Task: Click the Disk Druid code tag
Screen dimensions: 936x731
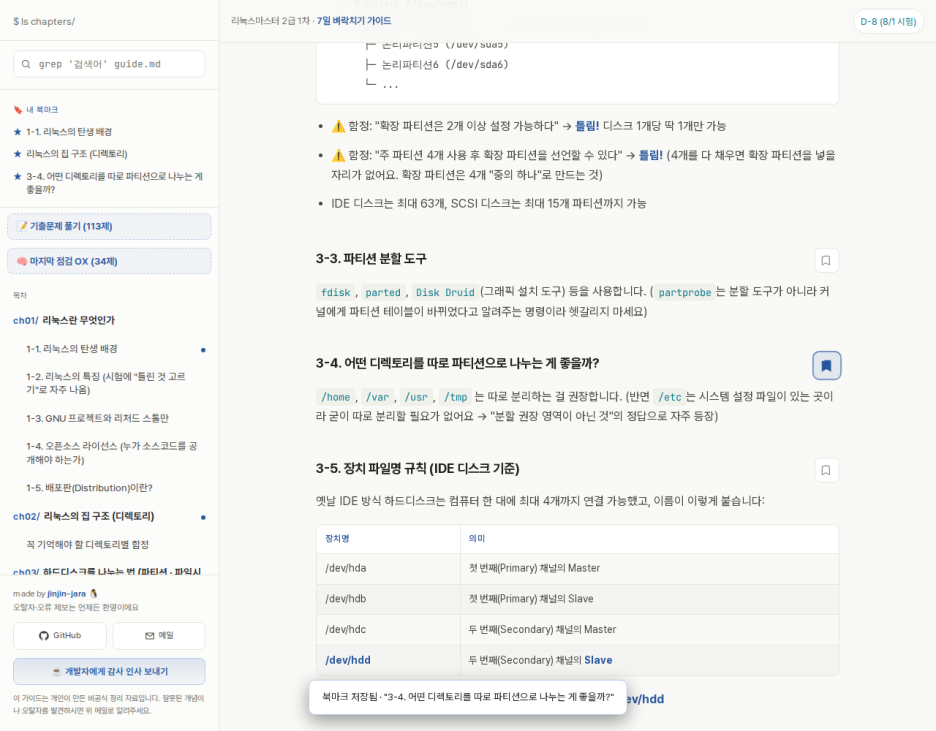Action: pos(445,292)
